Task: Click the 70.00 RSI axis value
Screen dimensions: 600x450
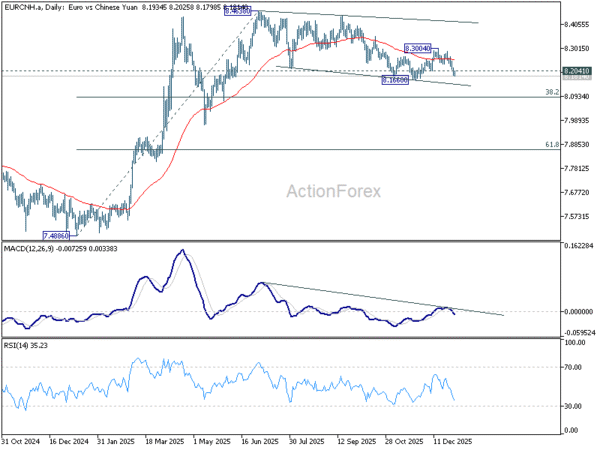Action: 573,367
